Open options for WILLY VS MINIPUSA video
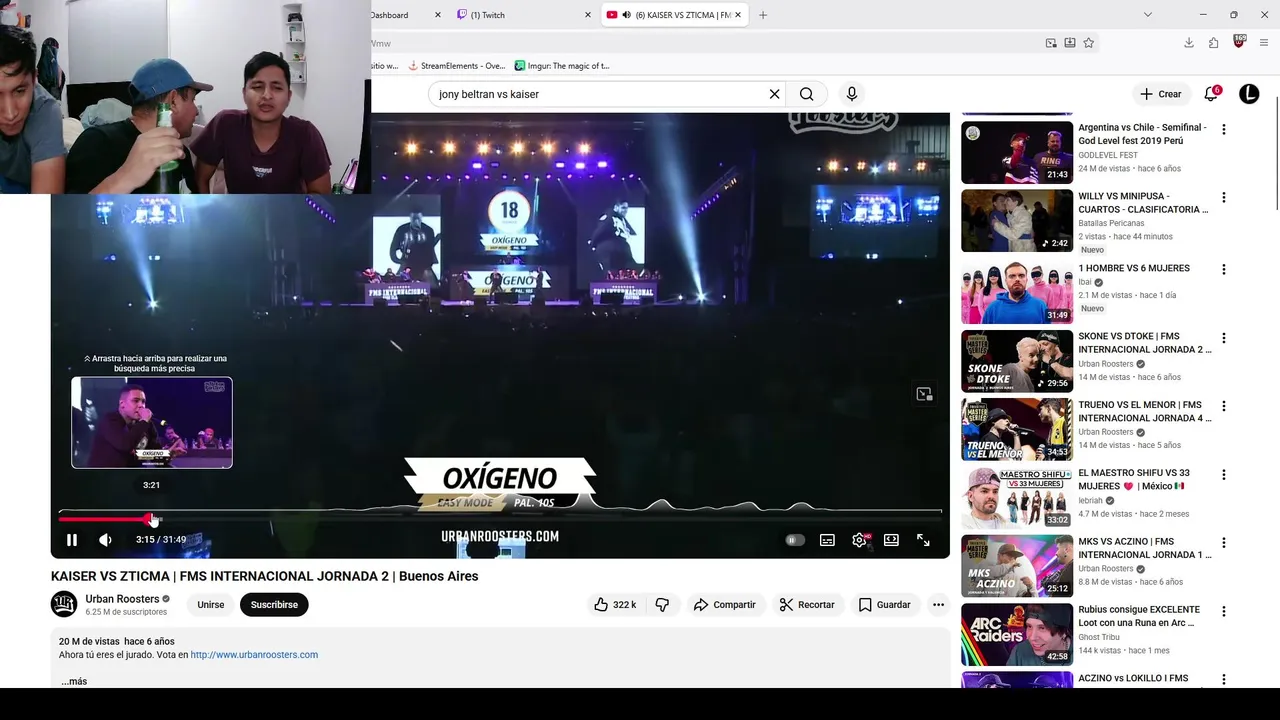This screenshot has width=1280, height=720. 1223,198
